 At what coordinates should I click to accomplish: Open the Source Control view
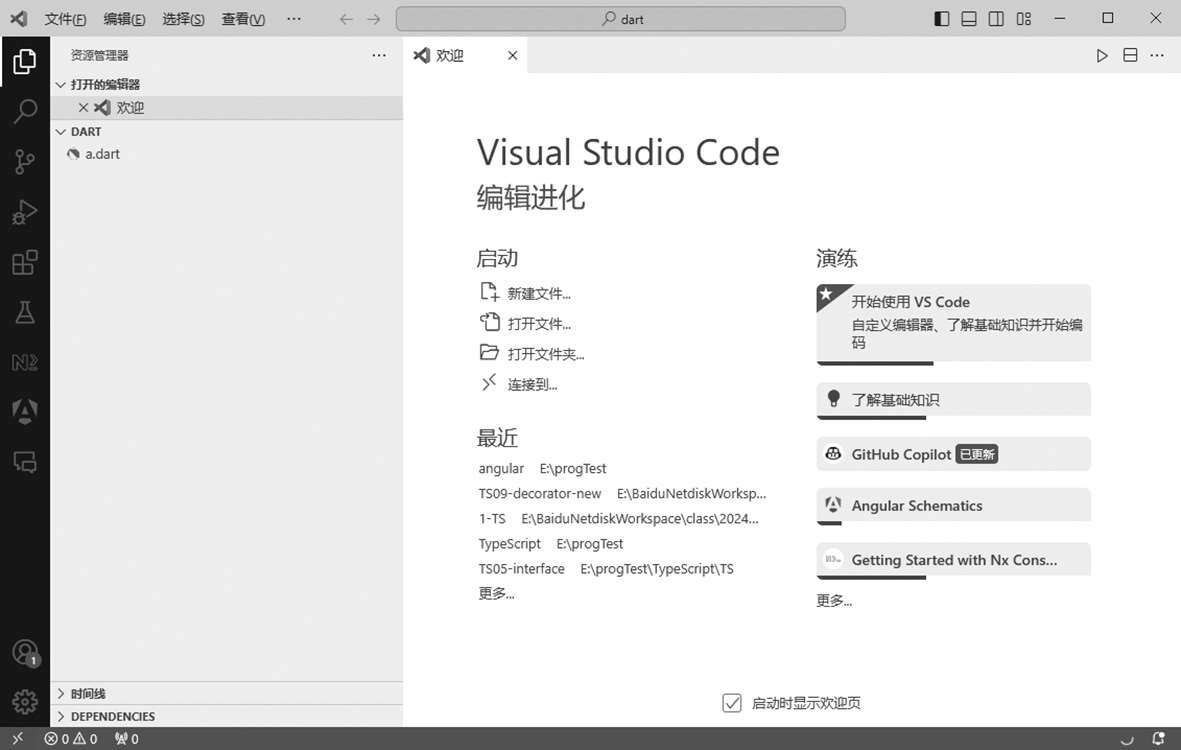pyautogui.click(x=25, y=162)
